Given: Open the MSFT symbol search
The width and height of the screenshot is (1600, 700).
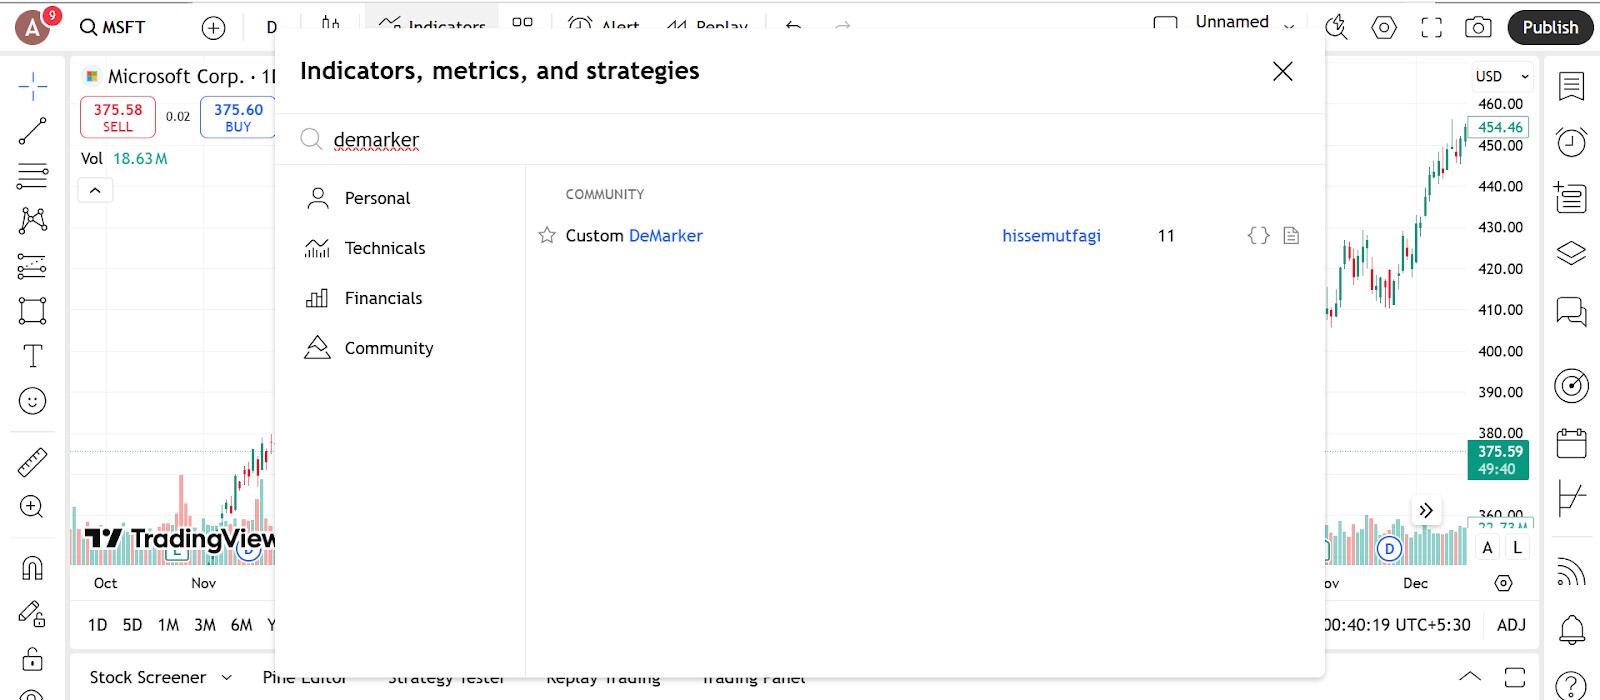Looking at the screenshot, I should click(x=113, y=28).
